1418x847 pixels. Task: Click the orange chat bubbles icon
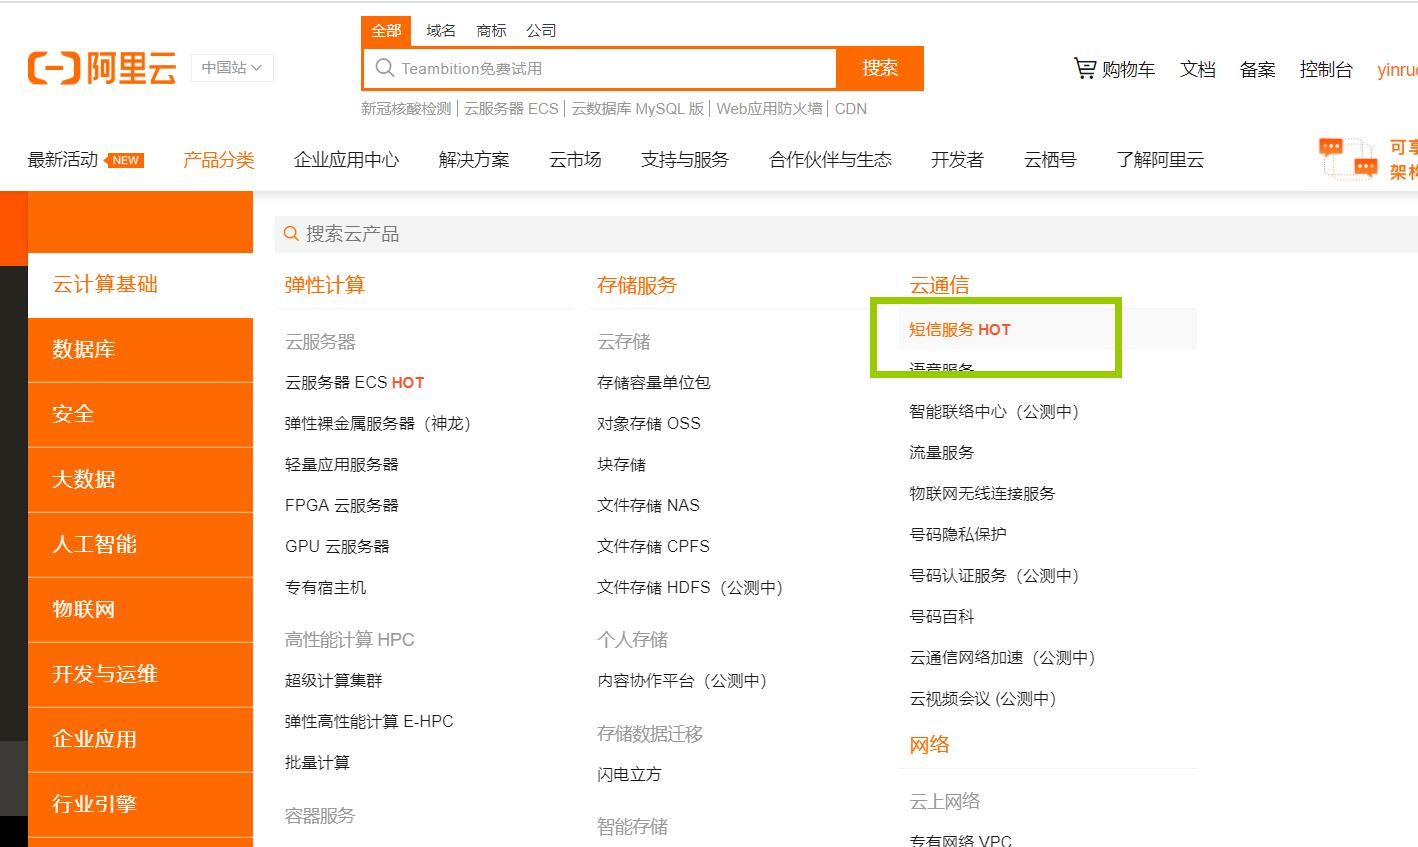coord(1348,159)
